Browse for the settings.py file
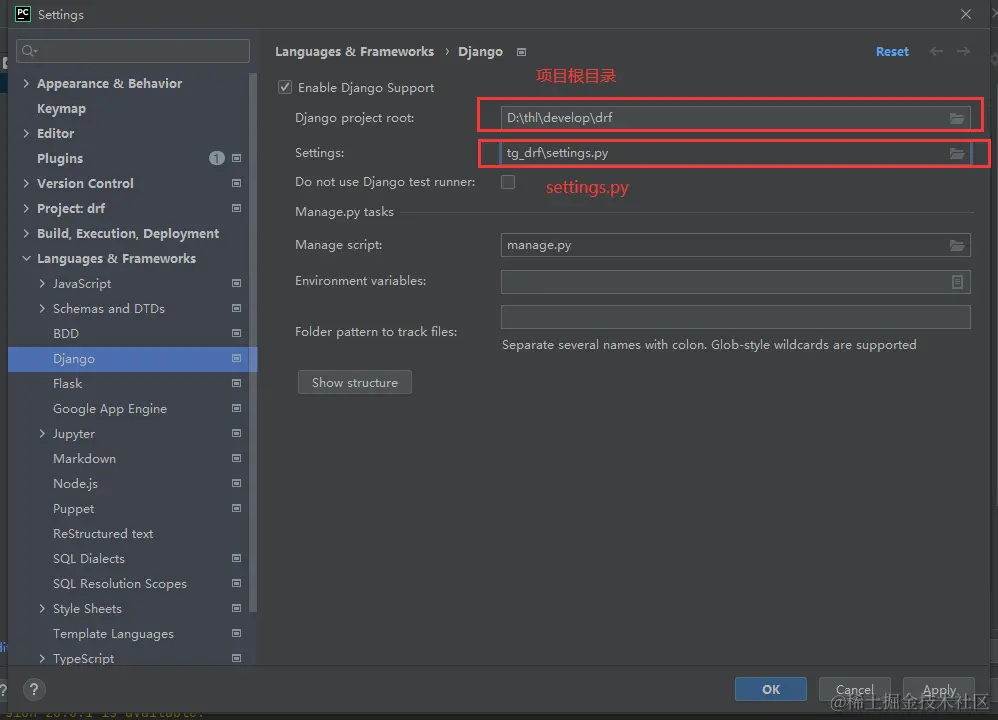The image size is (998, 720). (957, 153)
